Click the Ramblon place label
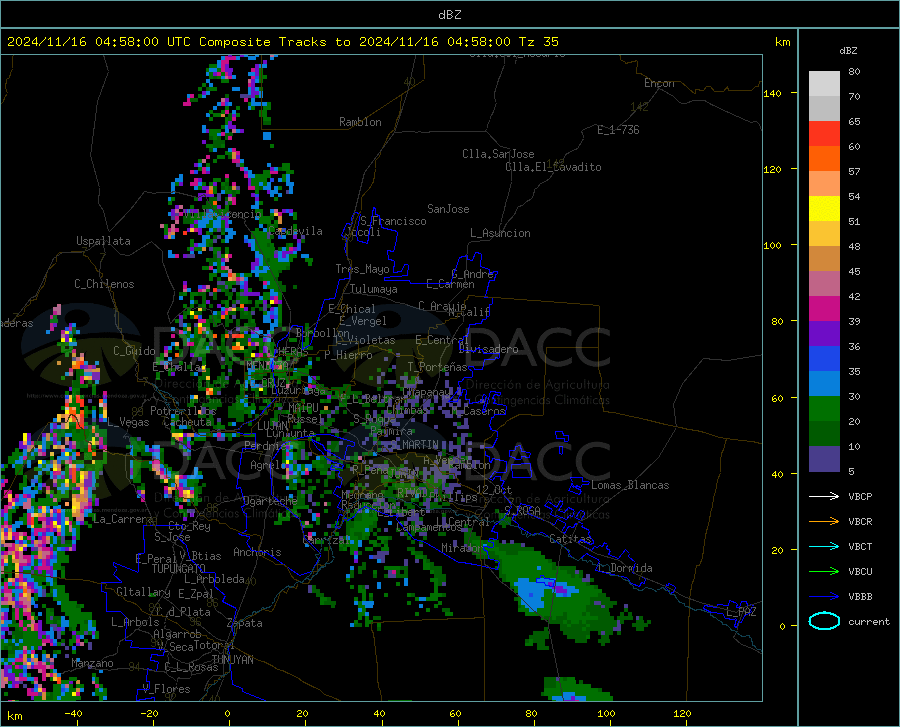Image resolution: width=900 pixels, height=727 pixels. pos(360,122)
